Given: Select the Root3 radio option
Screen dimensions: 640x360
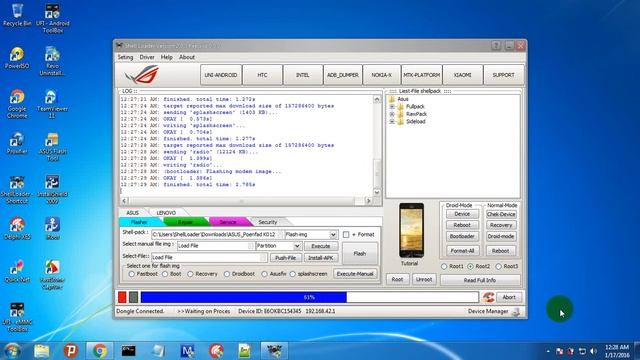Looking at the screenshot, I should pos(498,267).
